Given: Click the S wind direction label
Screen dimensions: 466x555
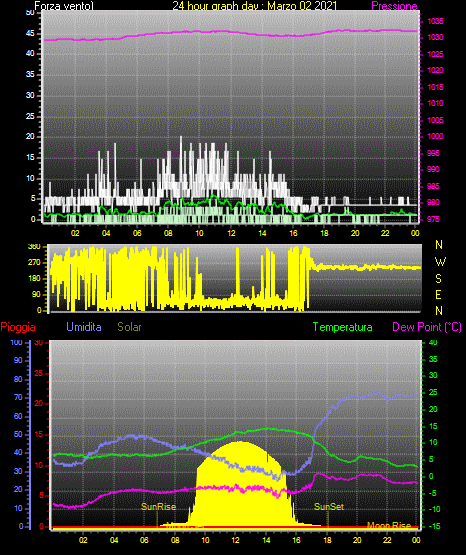Looking at the screenshot, I should [438, 279].
